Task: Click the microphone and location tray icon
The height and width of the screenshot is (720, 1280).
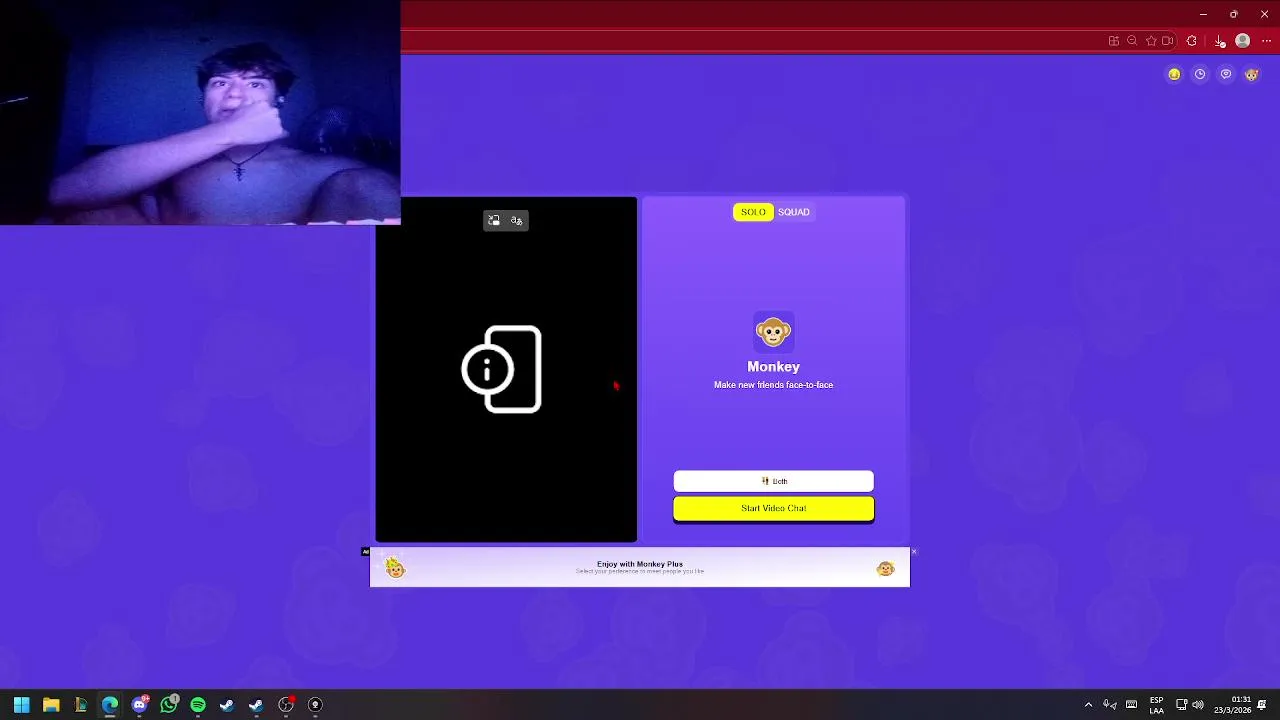Action: (x=1109, y=705)
